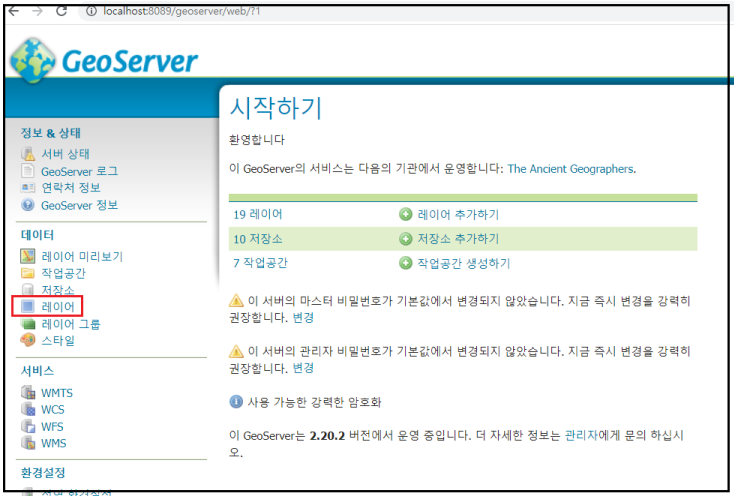Screen dimensions: 734x496
Task: Open the GeoServer 로그 link
Action: 79,171
